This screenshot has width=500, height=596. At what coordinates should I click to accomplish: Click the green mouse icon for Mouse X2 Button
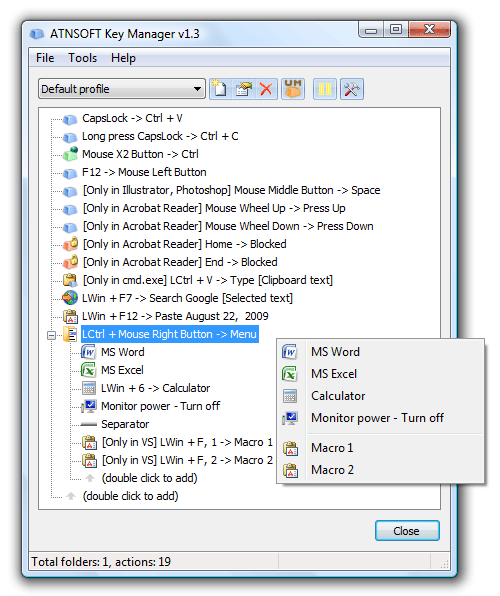[x=70, y=154]
